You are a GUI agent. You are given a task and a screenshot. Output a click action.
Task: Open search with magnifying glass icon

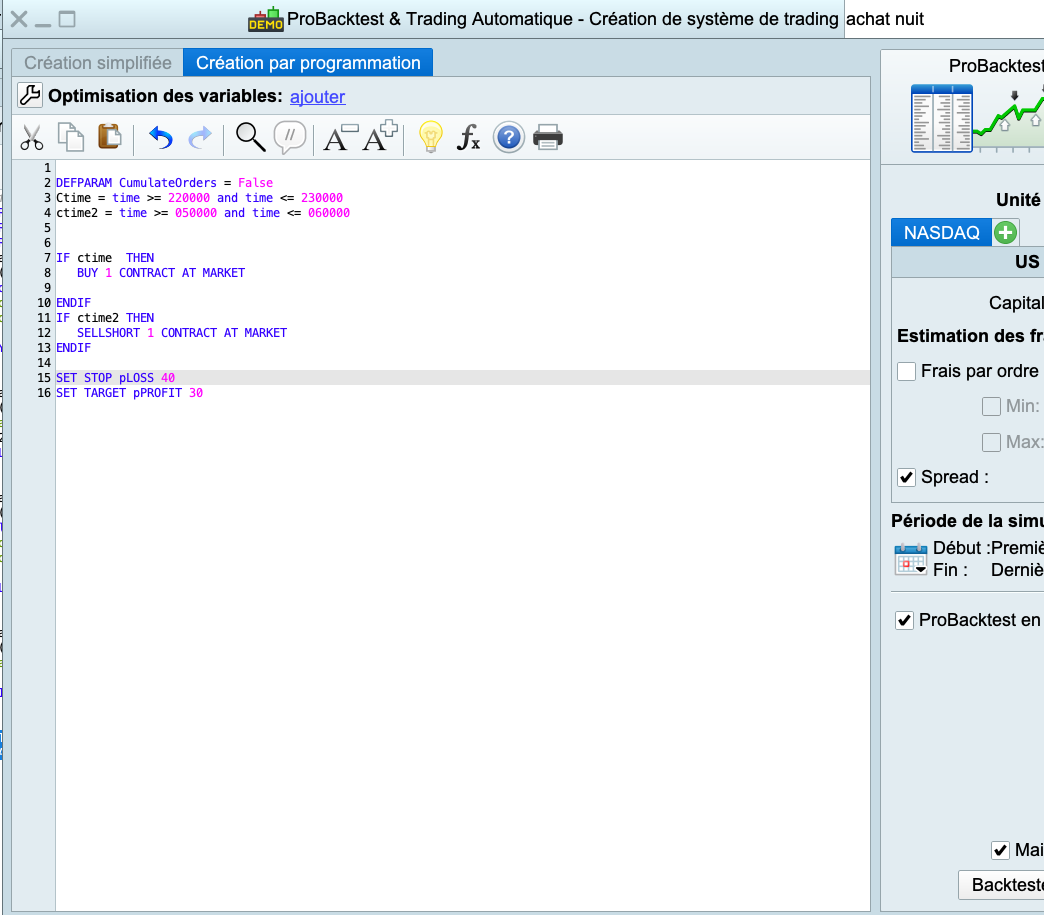[x=250, y=137]
